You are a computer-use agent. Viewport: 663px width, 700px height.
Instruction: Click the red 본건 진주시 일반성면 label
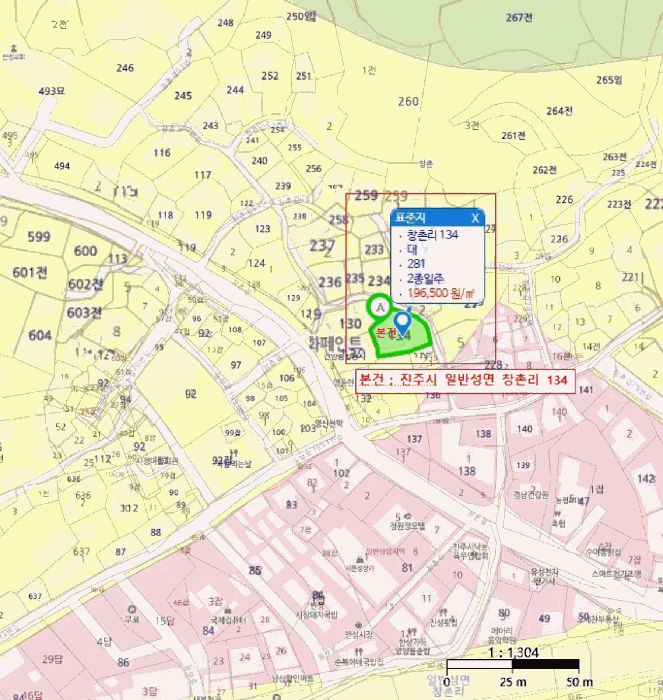point(465,381)
